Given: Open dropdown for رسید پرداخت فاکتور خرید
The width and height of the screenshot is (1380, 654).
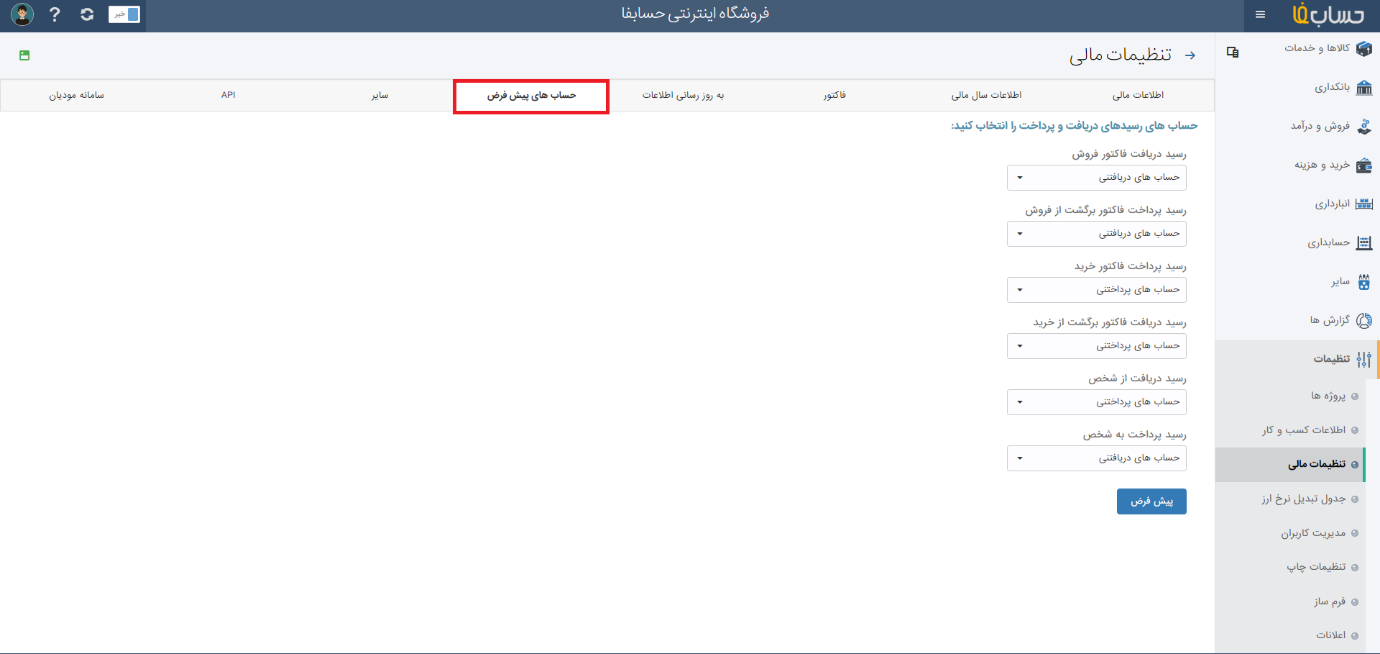Looking at the screenshot, I should [1097, 290].
